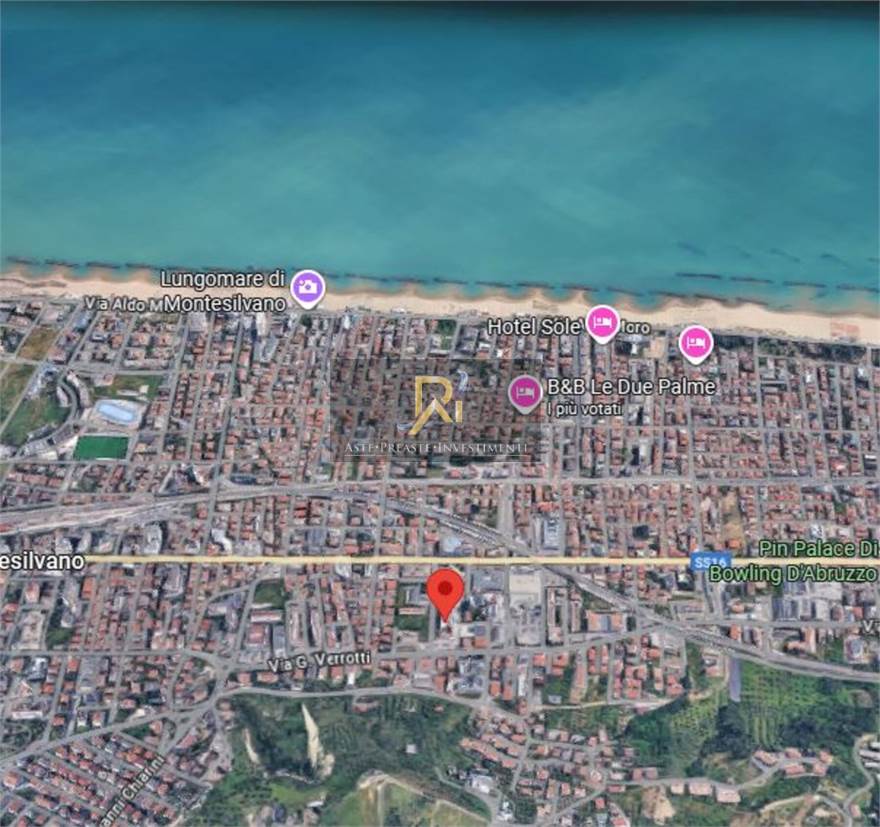The height and width of the screenshot is (827, 880).
Task: Select the red location marker
Action: point(445,592)
